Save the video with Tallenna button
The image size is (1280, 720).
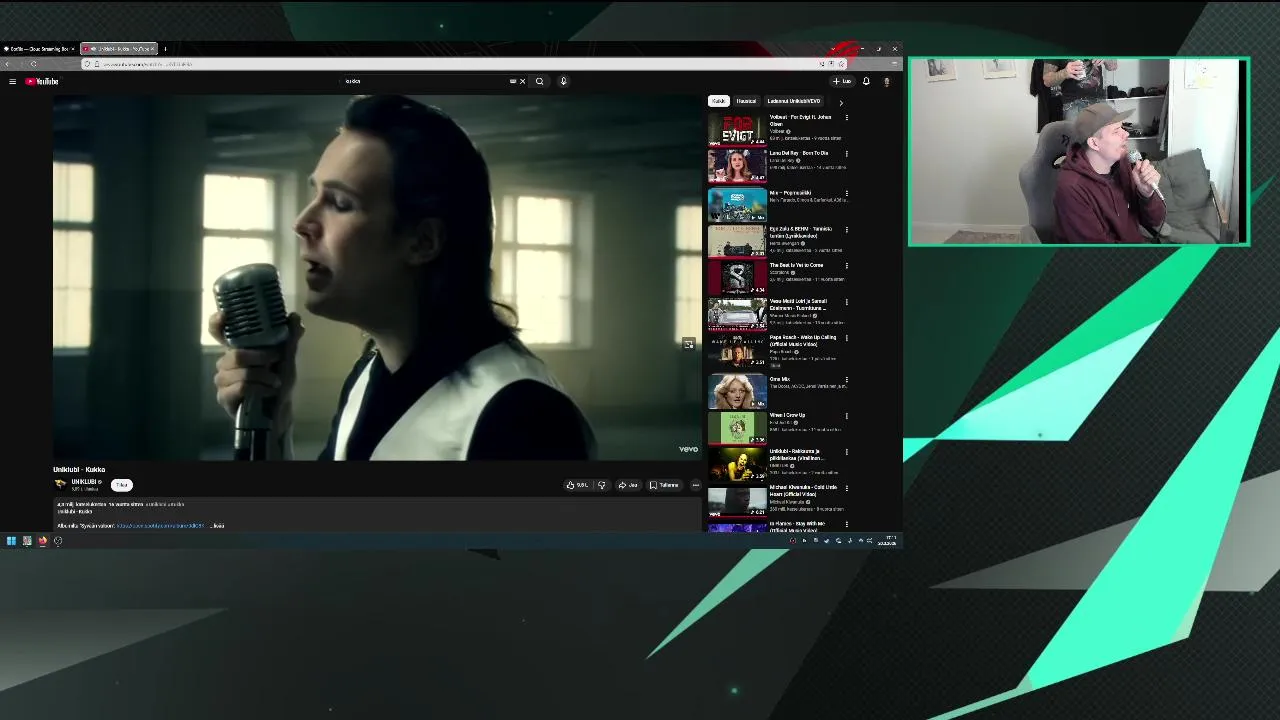pyautogui.click(x=664, y=485)
